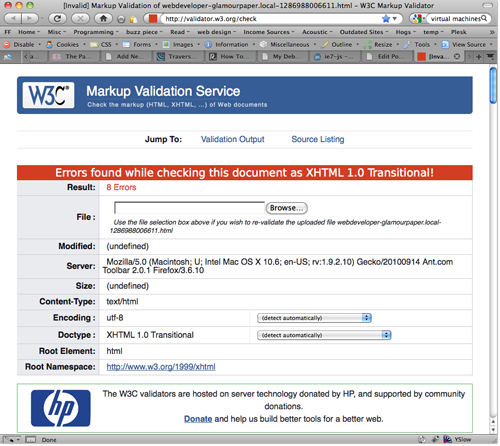Switch to the 'My Deb...' tab
Viewport: 500px width, 446px height.
tap(284, 57)
